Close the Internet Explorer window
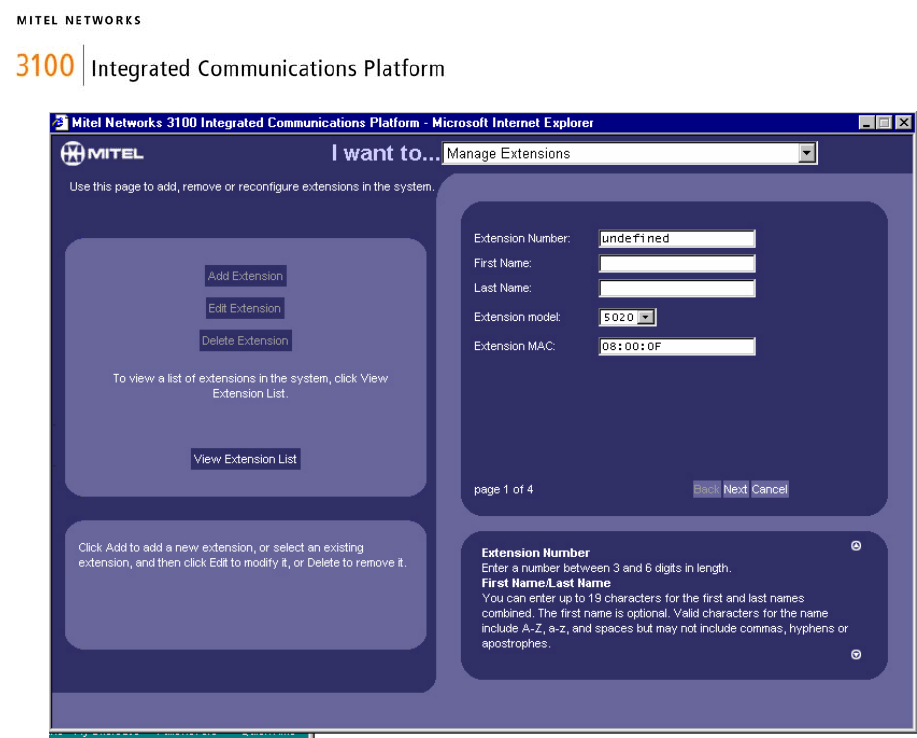The image size is (917, 738). pyautogui.click(x=904, y=122)
